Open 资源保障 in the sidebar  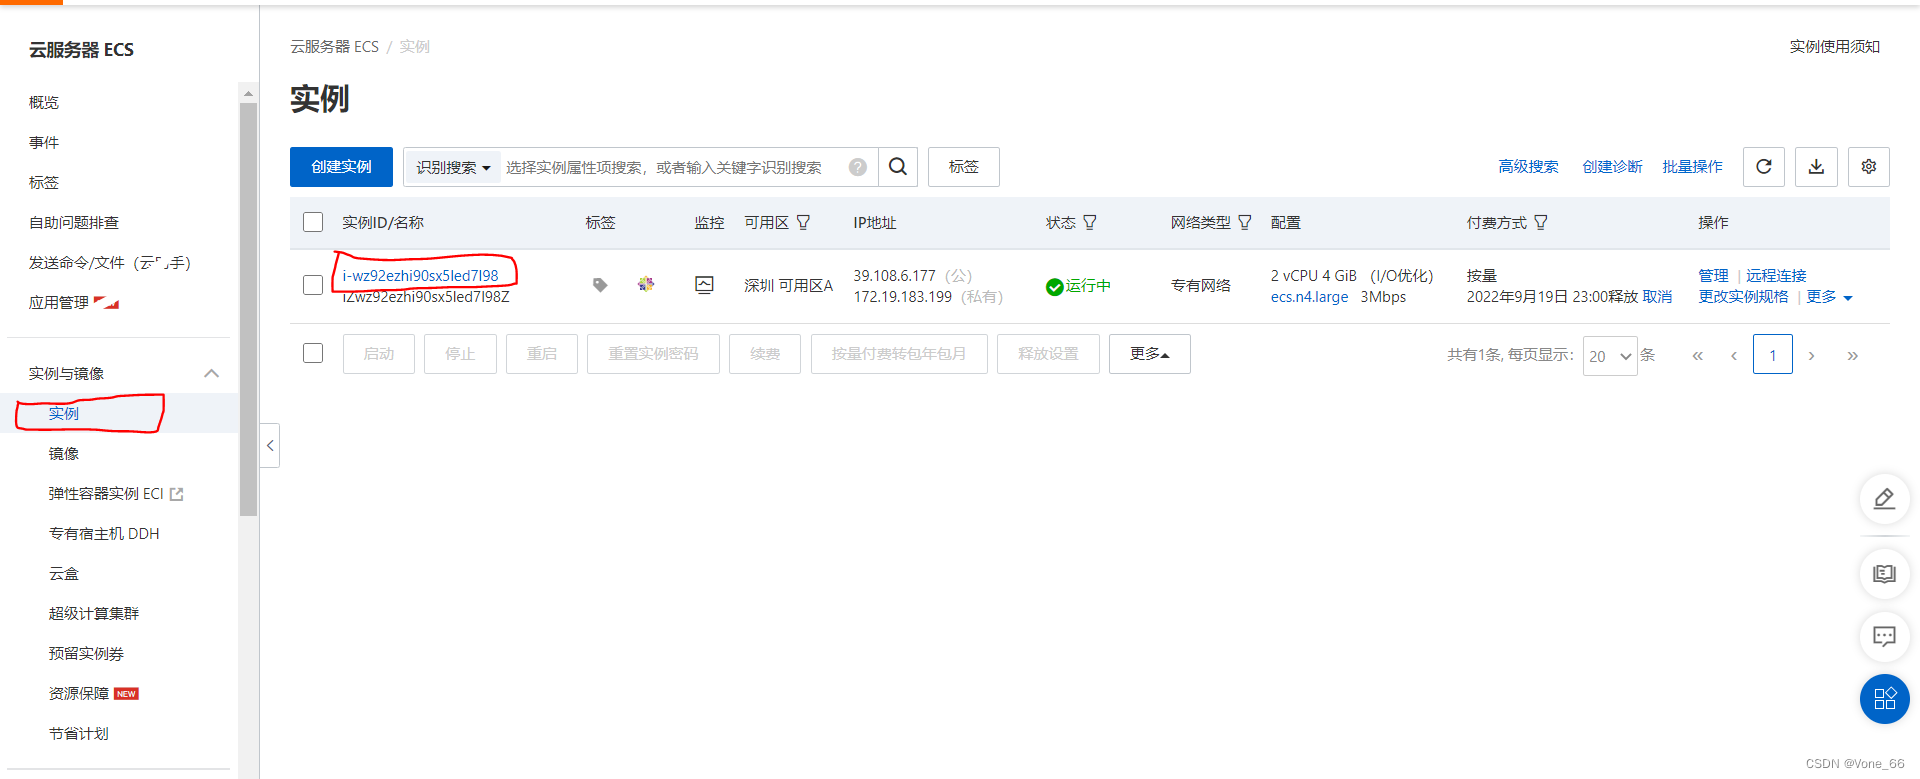(x=79, y=694)
